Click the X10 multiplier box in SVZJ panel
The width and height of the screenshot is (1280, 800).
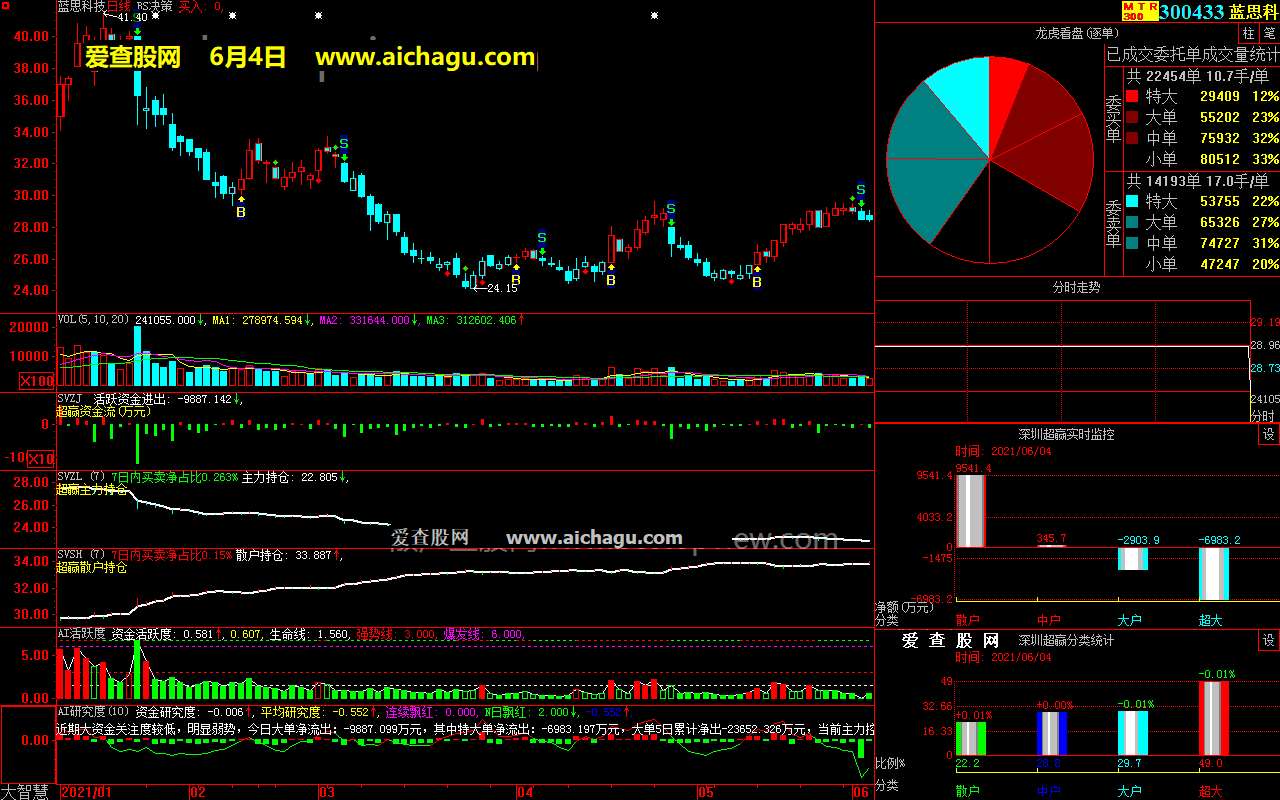[40, 459]
